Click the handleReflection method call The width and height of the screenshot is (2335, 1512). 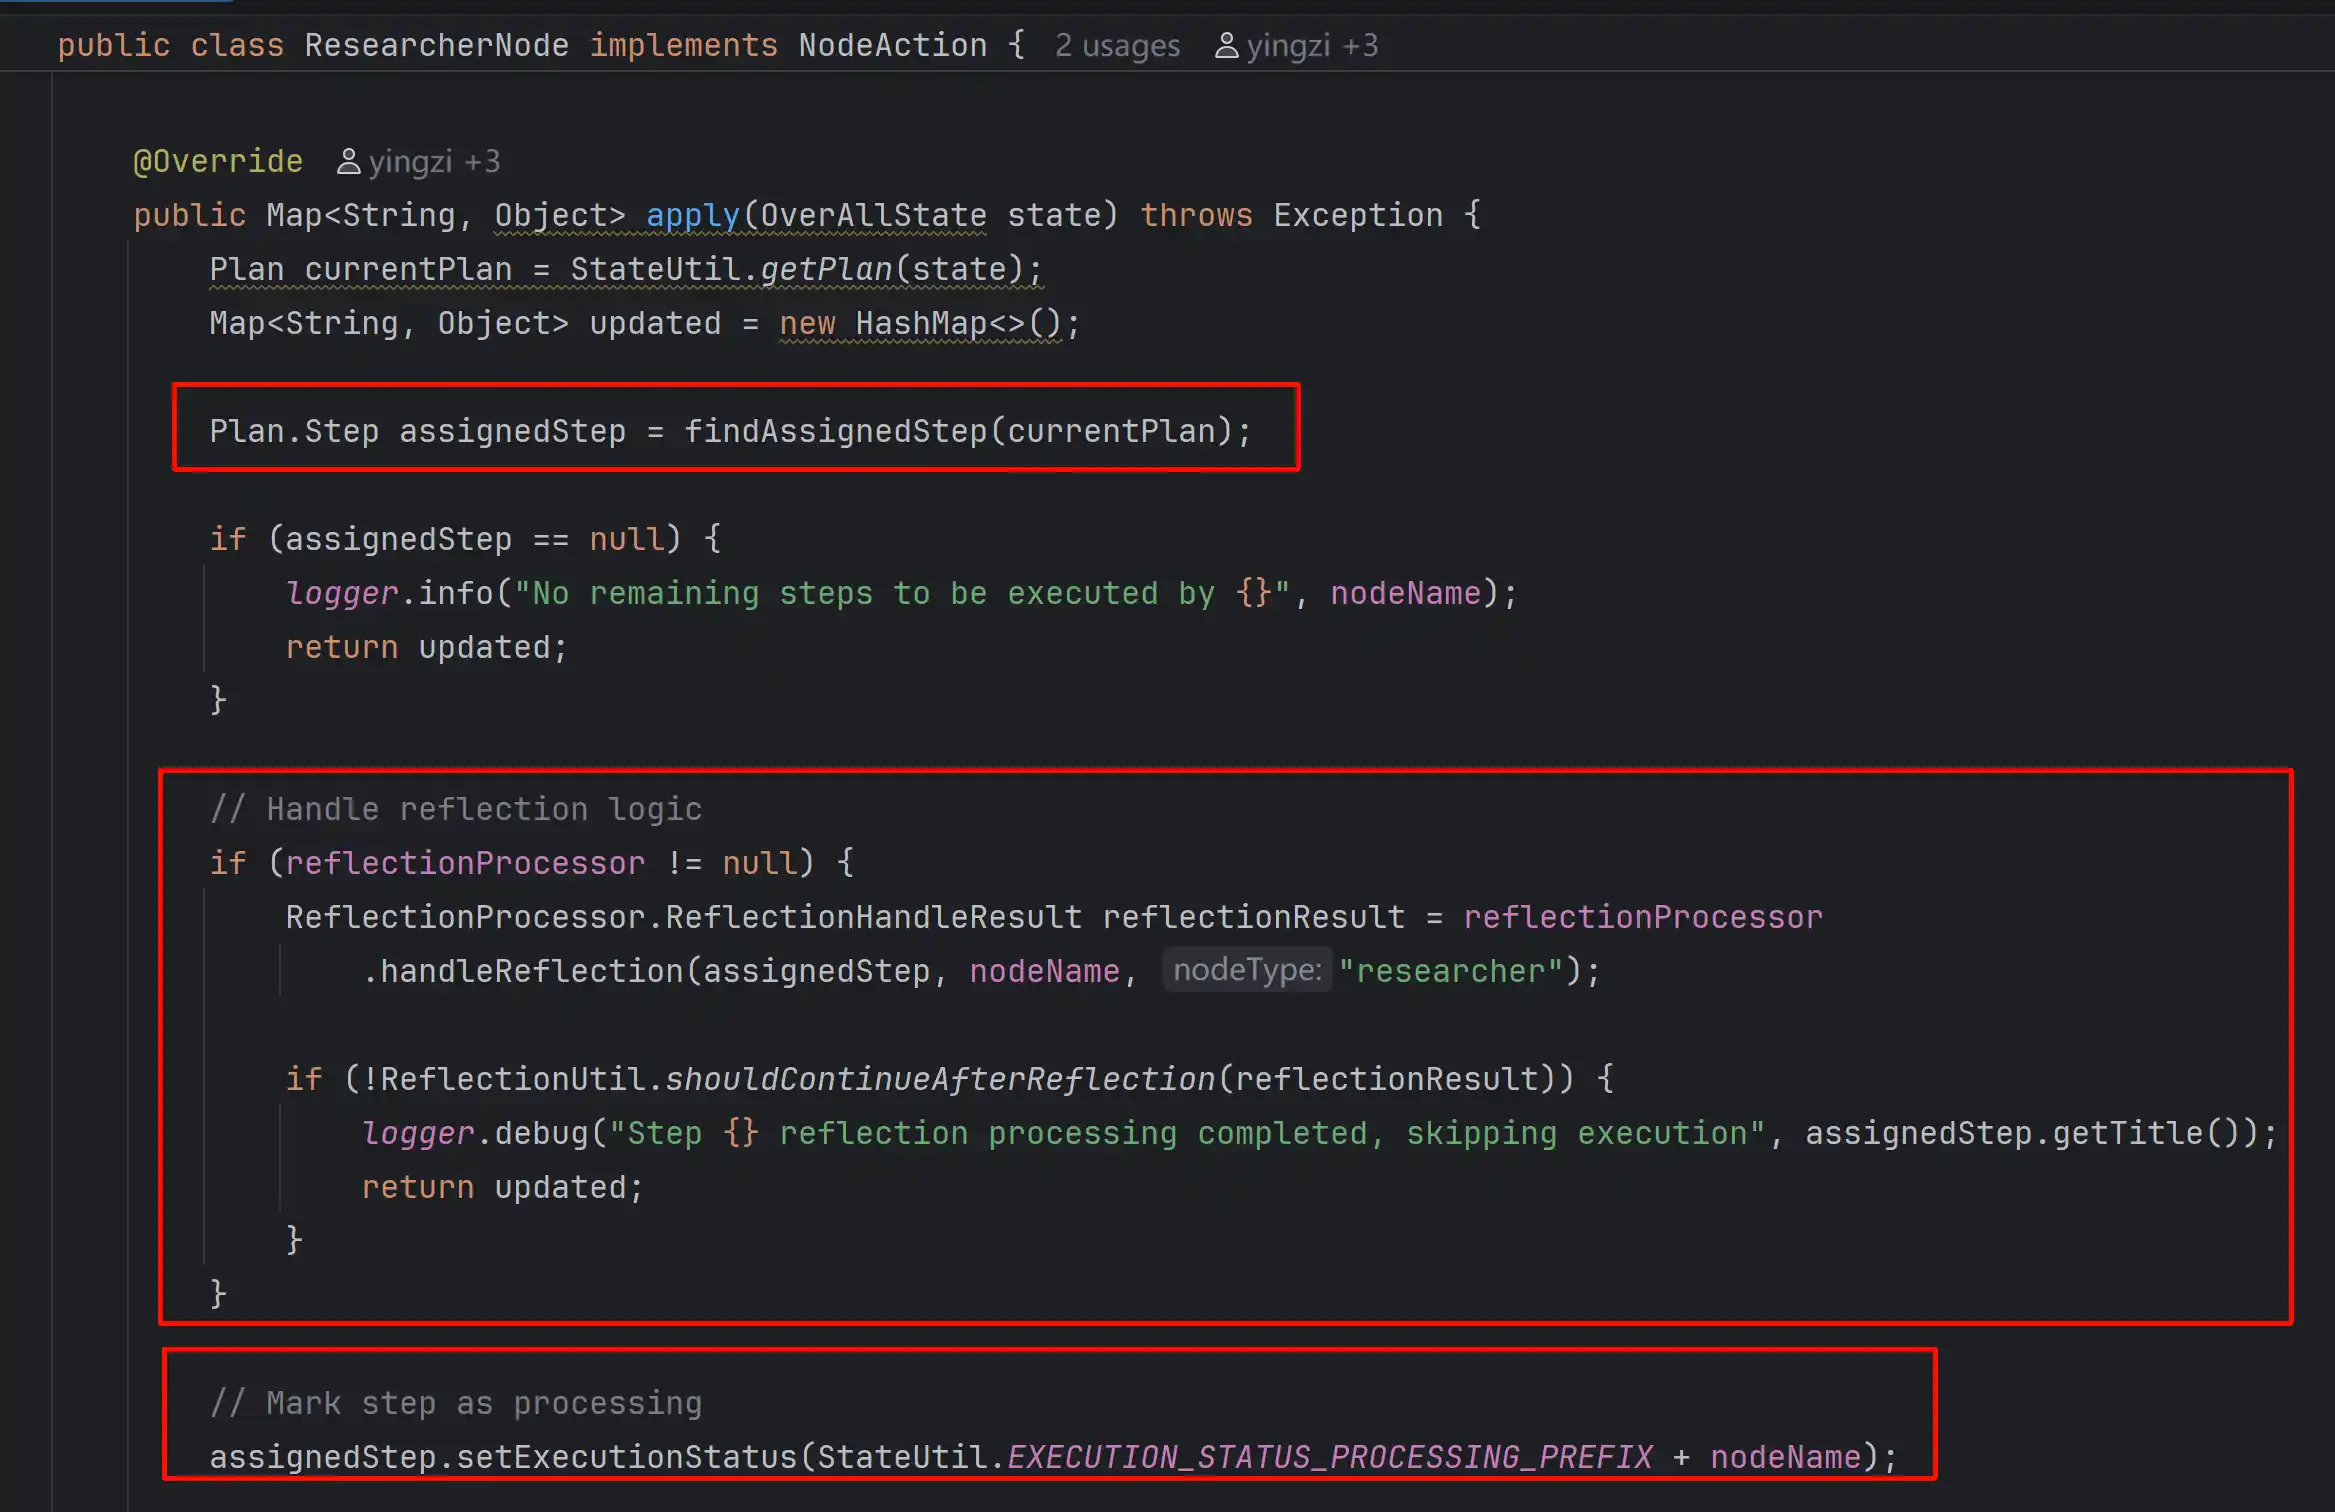coord(531,971)
